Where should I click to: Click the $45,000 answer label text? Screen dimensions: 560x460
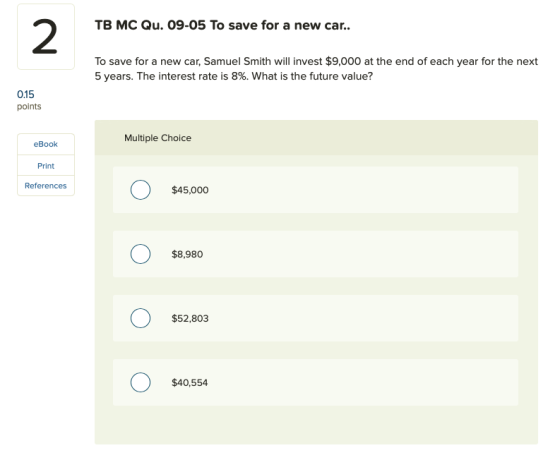pyautogui.click(x=190, y=190)
